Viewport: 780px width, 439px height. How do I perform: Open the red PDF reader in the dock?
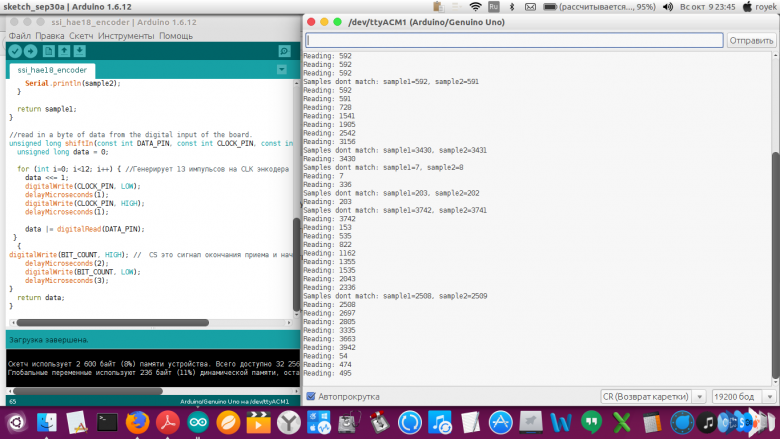click(x=168, y=423)
